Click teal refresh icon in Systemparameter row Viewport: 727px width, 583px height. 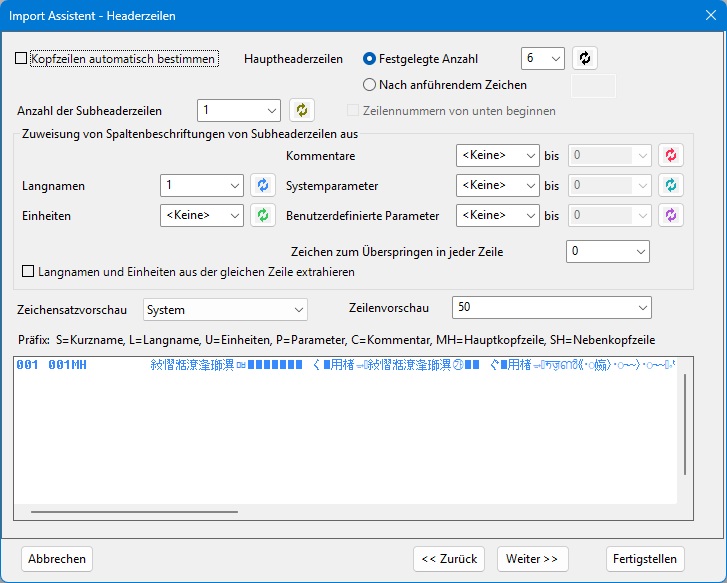coord(671,186)
